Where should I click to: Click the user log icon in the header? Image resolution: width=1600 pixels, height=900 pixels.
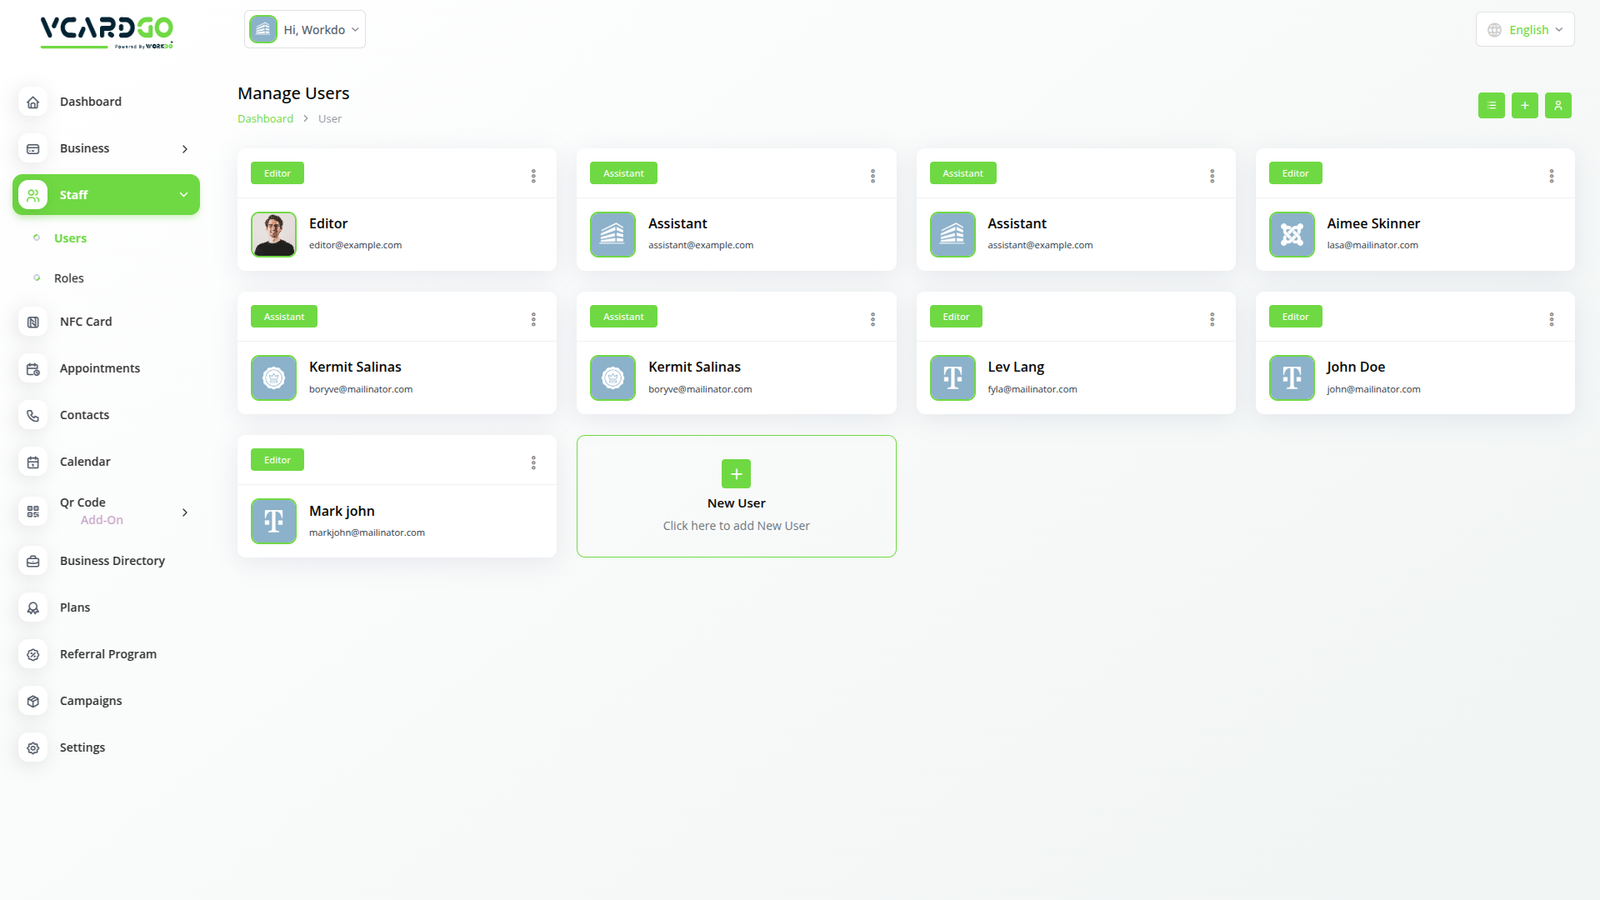(1558, 105)
